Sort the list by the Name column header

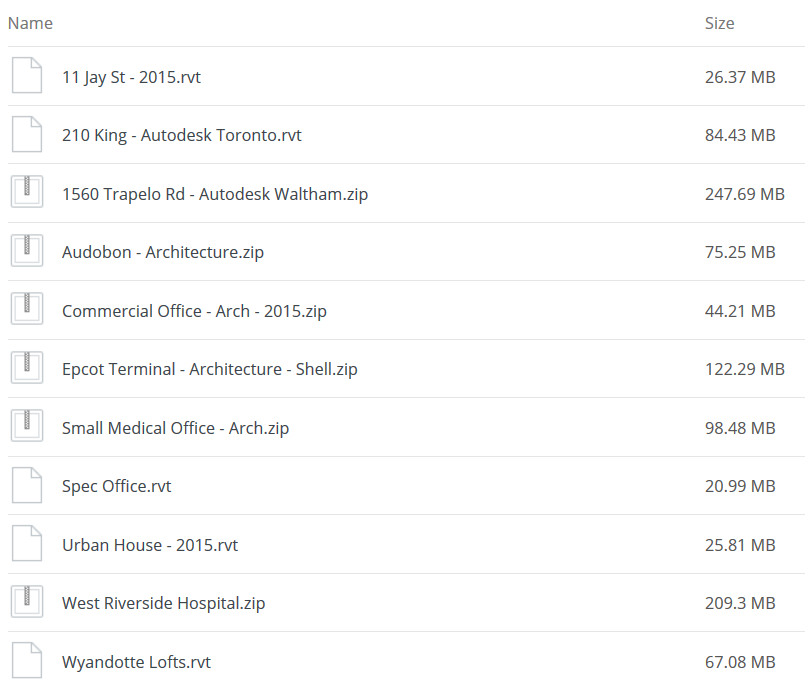tap(30, 23)
